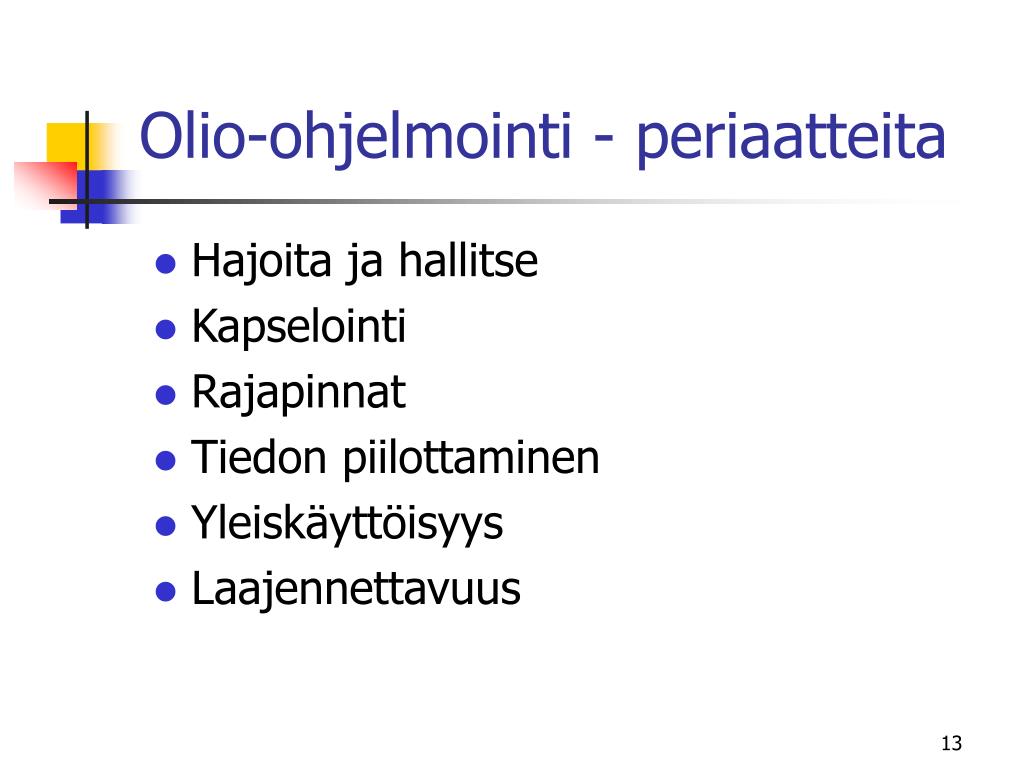Click the "Kapselointi" bullet item
The image size is (1024, 768).
tap(298, 327)
